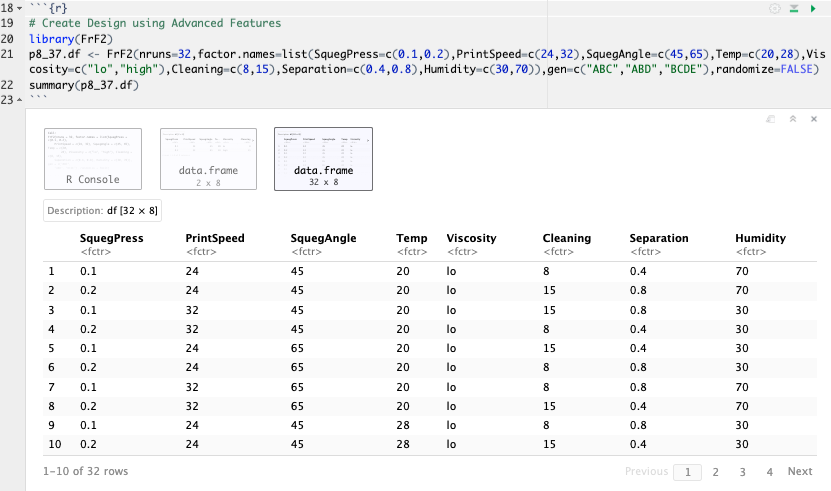Select the data.frame 32 x 8 thumbnail
This screenshot has width=831, height=491.
[x=323, y=158]
